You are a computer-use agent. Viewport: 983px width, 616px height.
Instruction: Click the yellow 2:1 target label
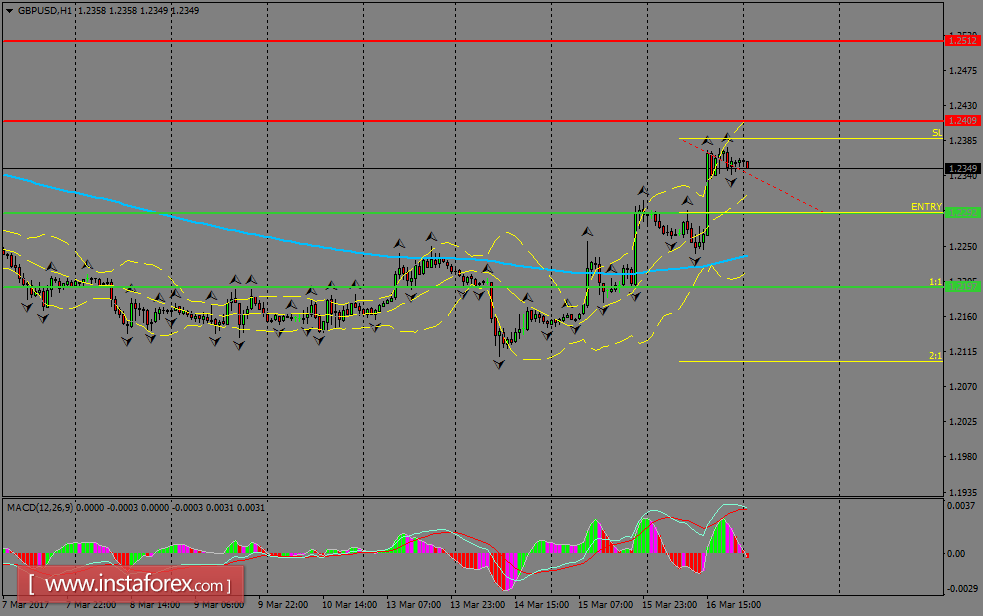pyautogui.click(x=935, y=356)
